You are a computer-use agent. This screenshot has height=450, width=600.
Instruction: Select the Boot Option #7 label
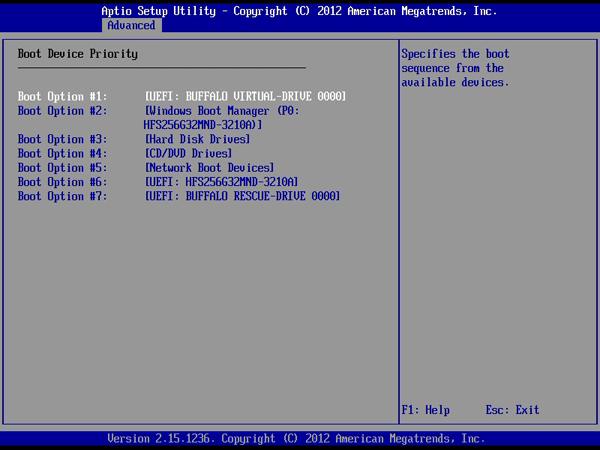pyautogui.click(x=62, y=196)
